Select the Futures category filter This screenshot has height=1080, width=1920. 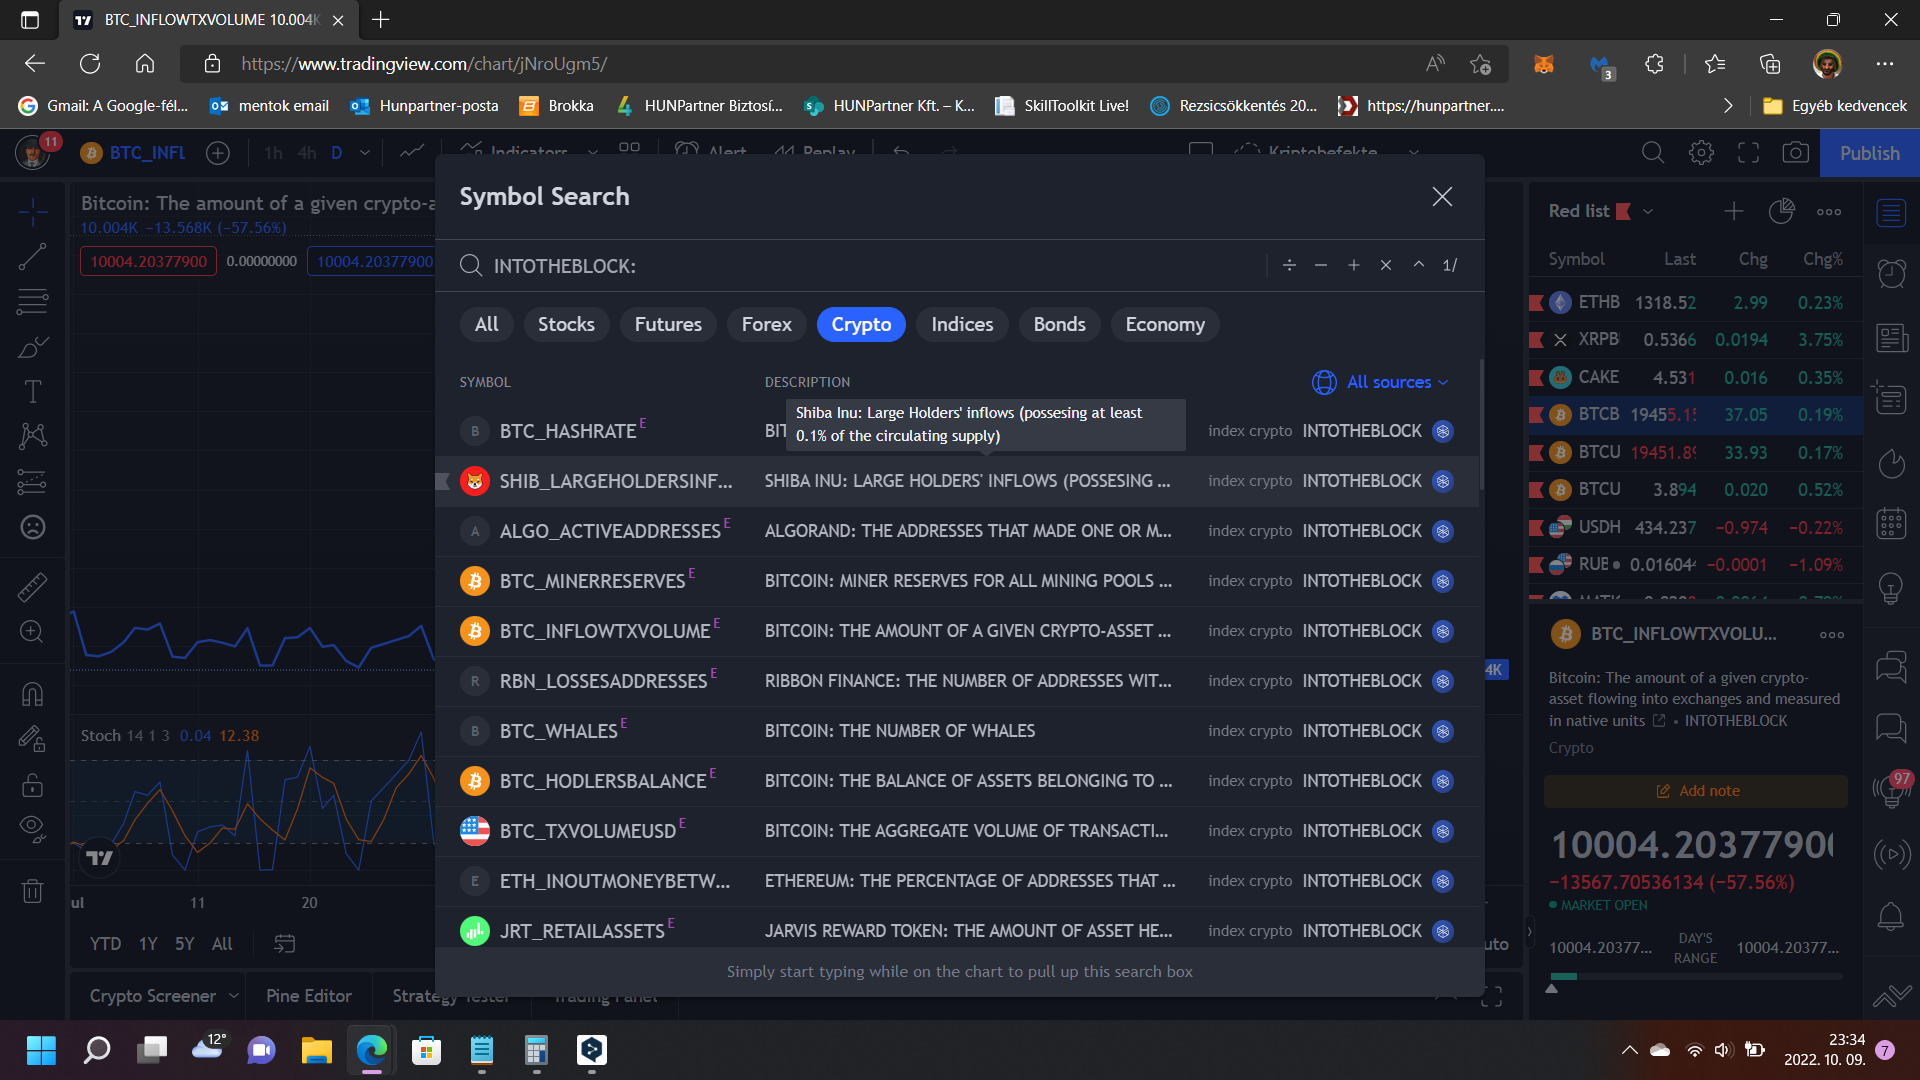tap(668, 325)
